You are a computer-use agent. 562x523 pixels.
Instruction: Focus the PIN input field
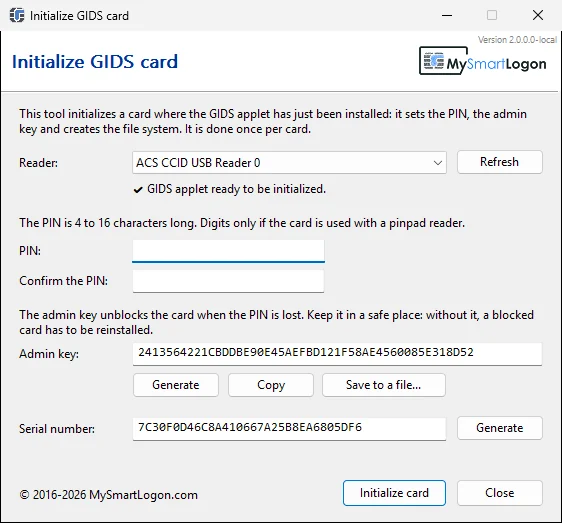click(x=228, y=251)
